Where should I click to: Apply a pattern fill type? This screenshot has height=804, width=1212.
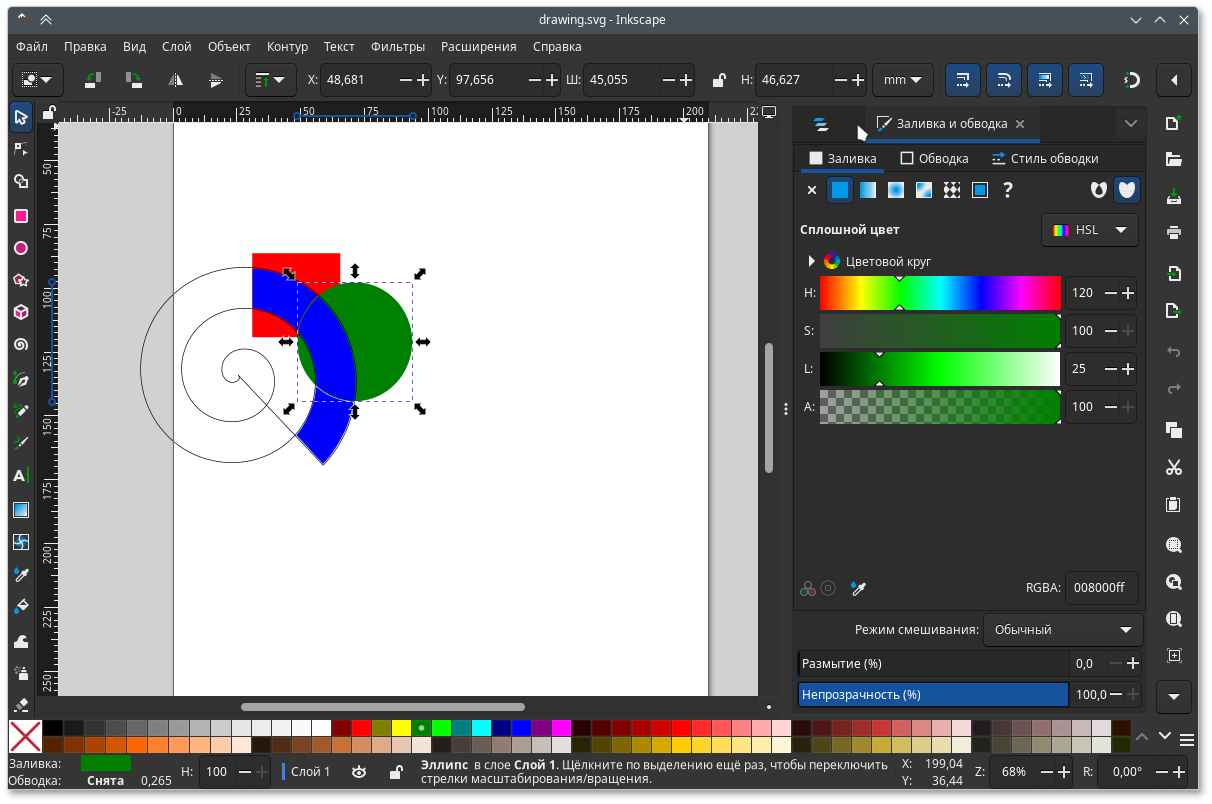point(952,190)
